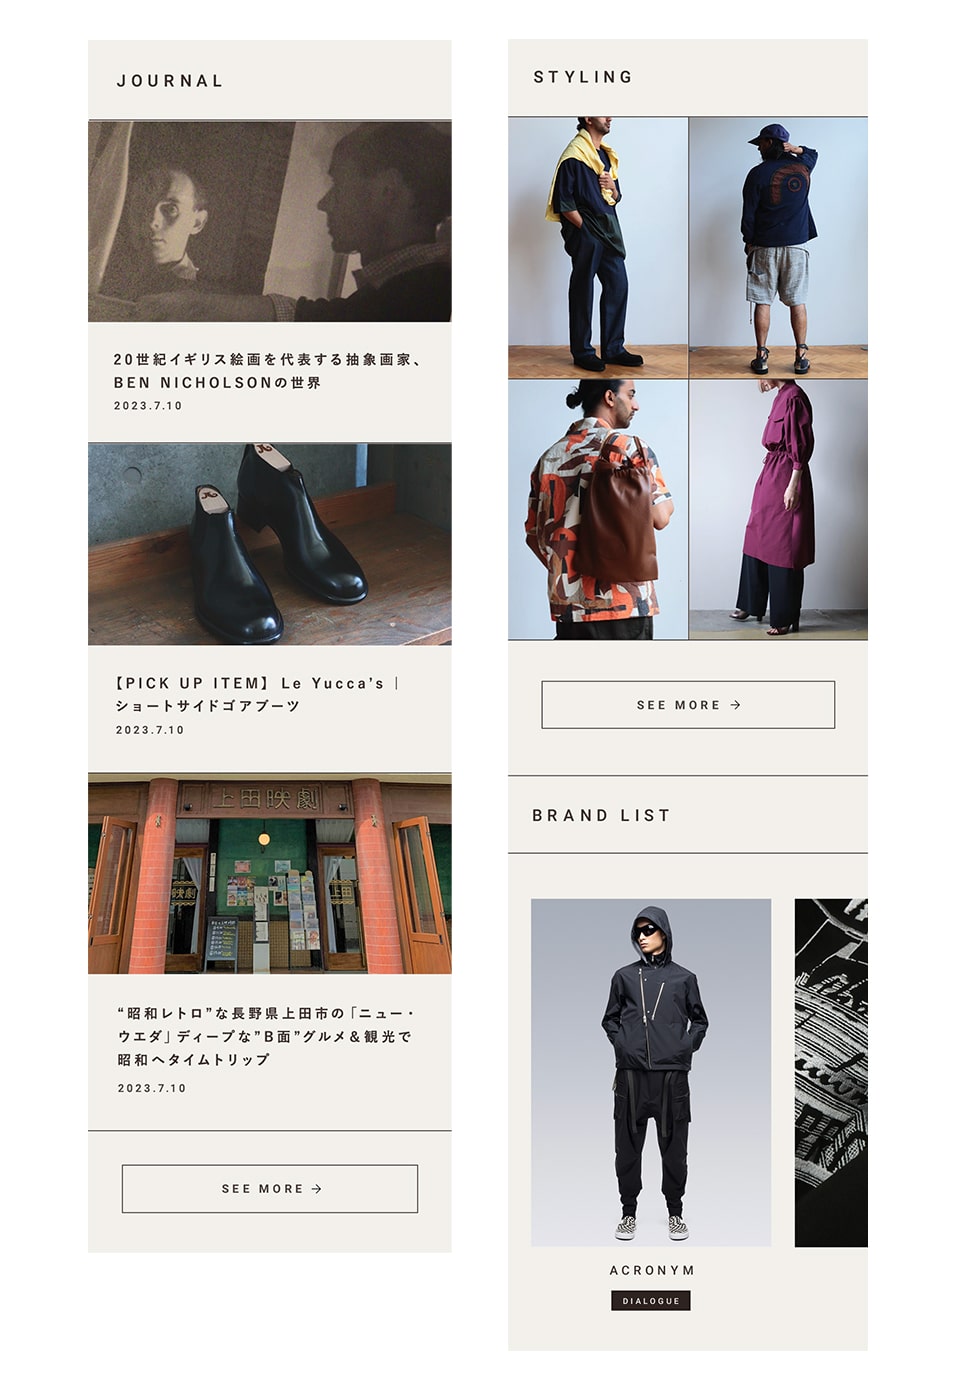This screenshot has height=1400, width=960.
Task: Click the ACRONYM brand model image
Action: pos(651,1073)
